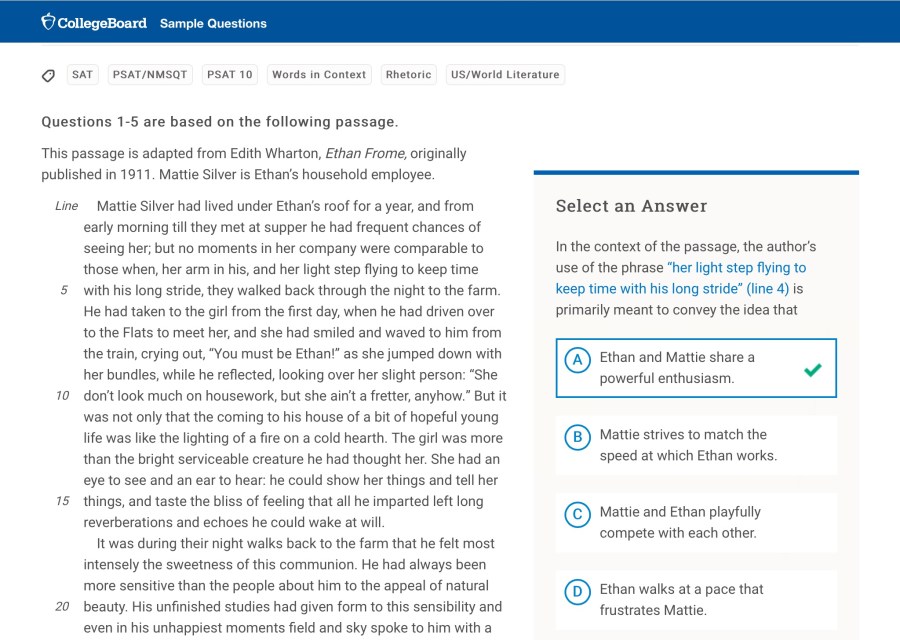Select "Mattie strives to match the speed" answer
This screenshot has height=640, width=900.
(688, 445)
